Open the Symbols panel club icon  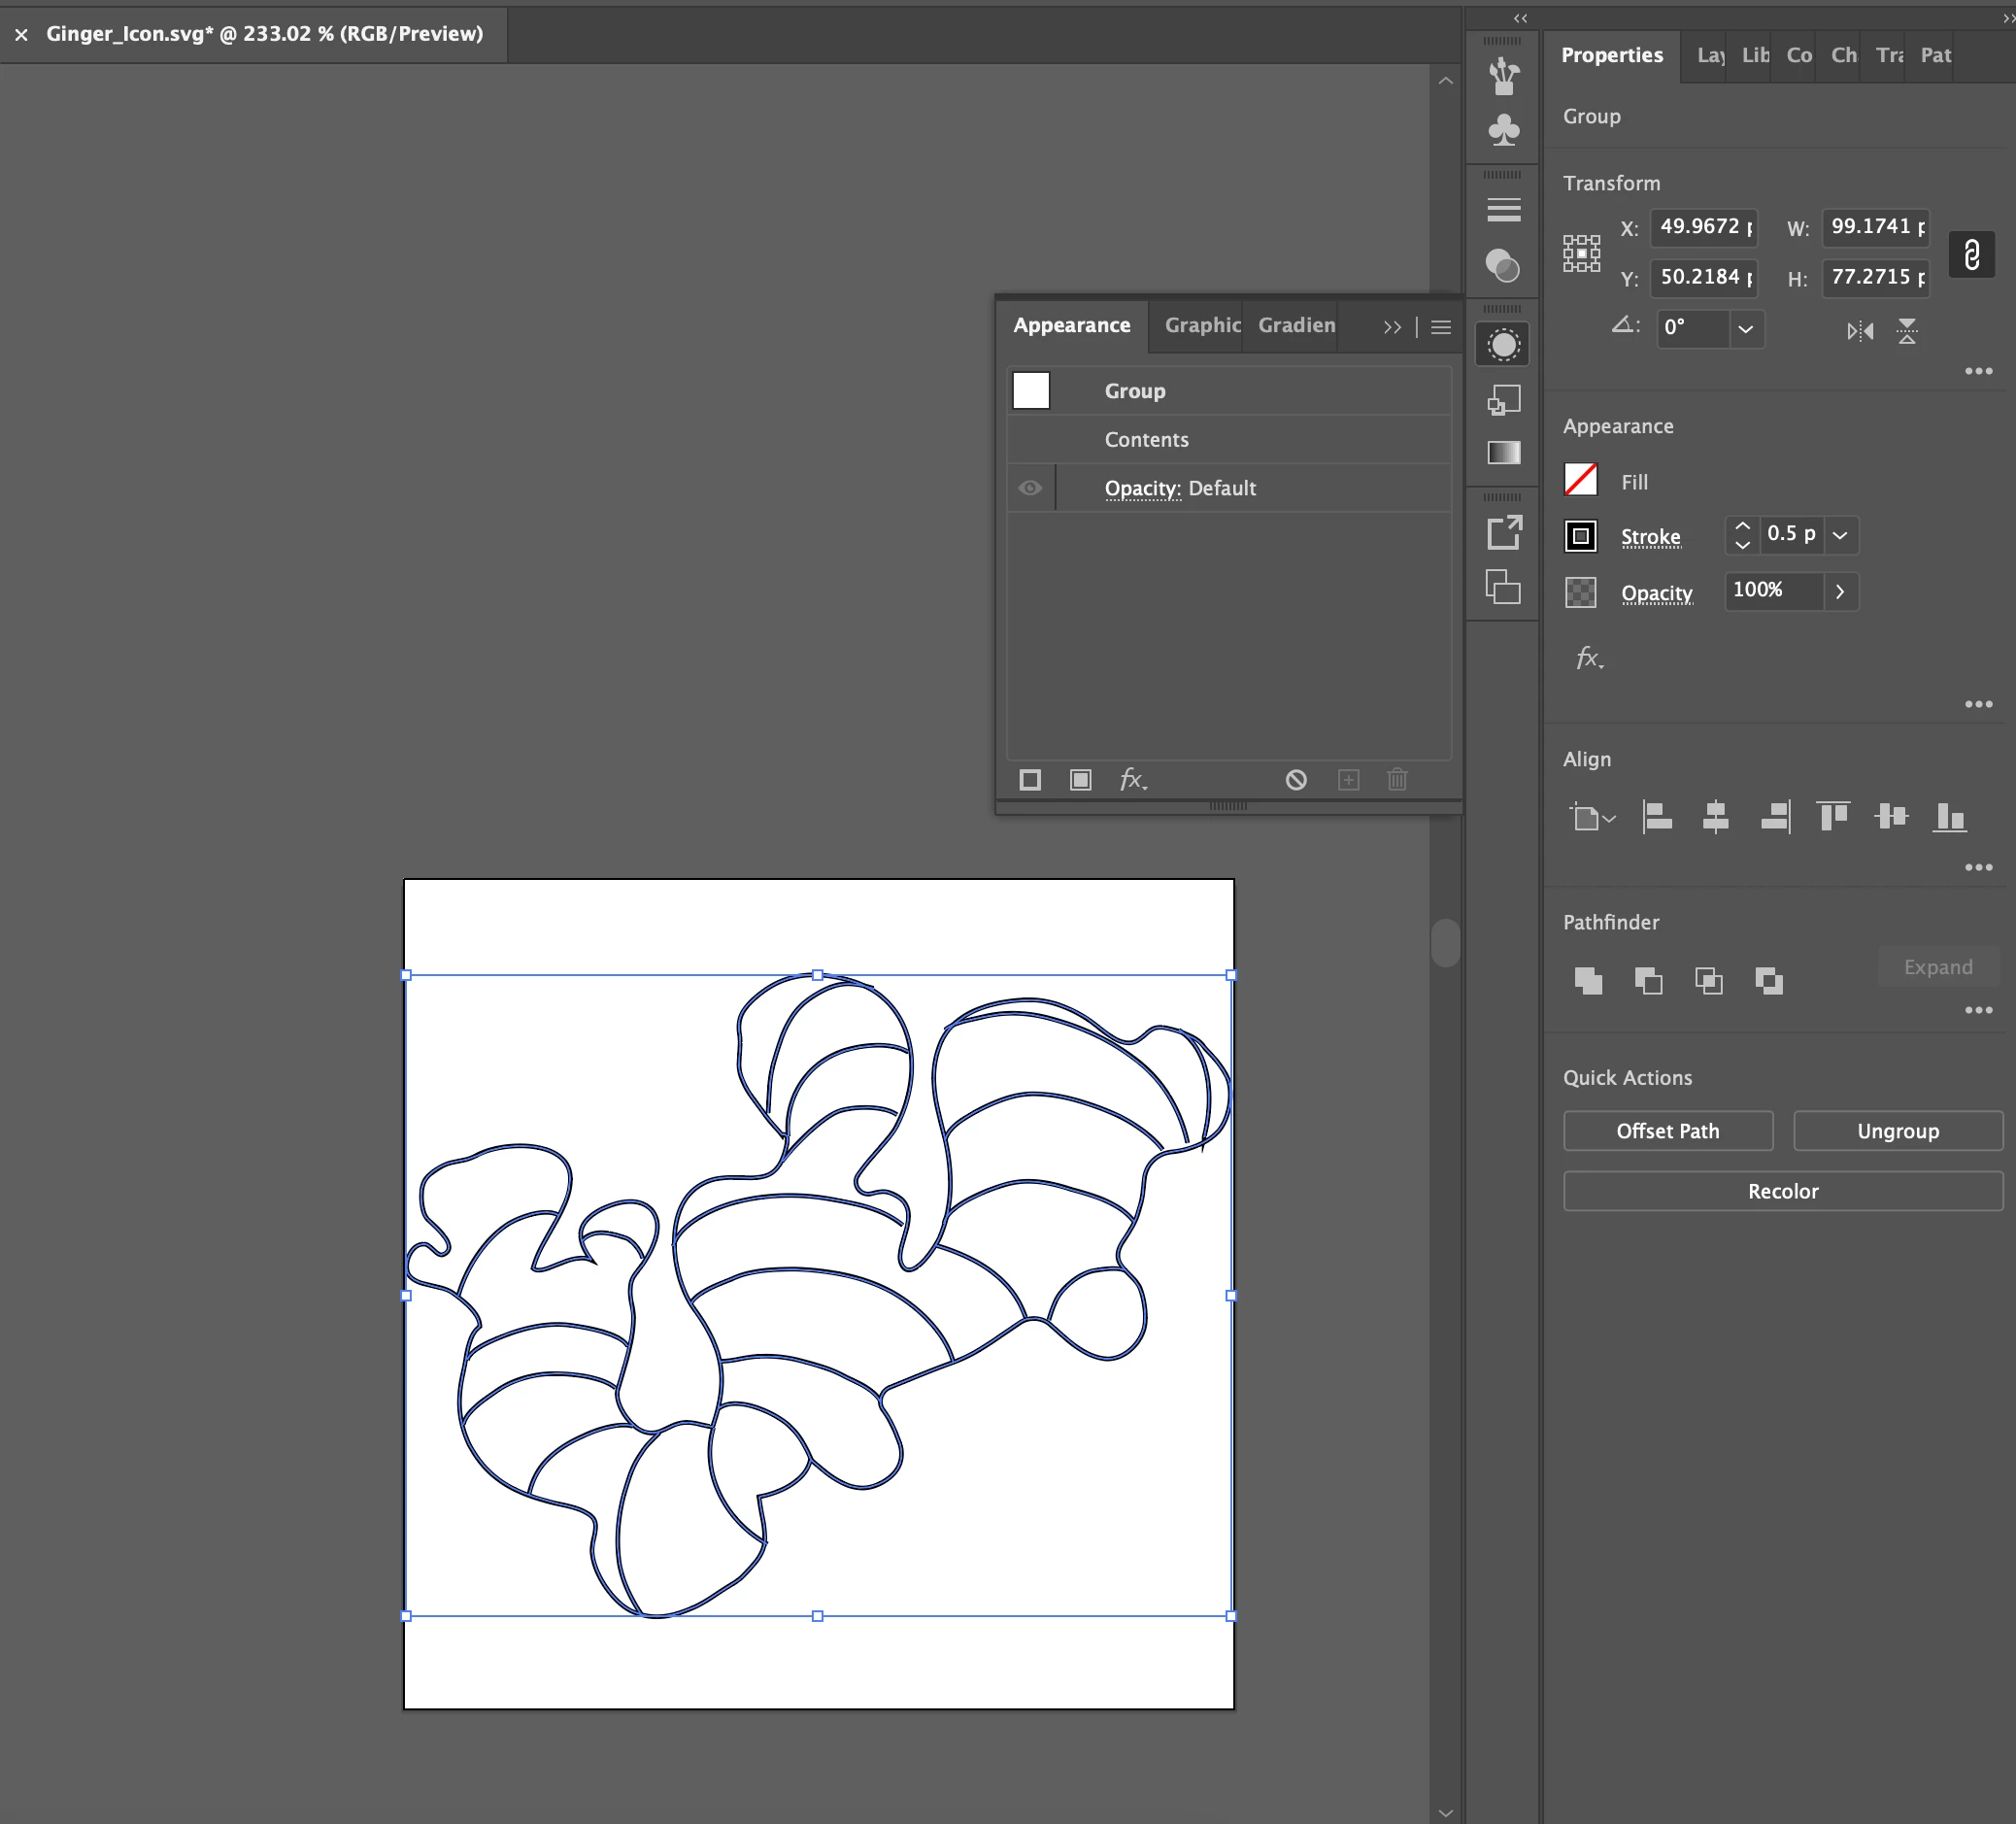coord(1504,131)
